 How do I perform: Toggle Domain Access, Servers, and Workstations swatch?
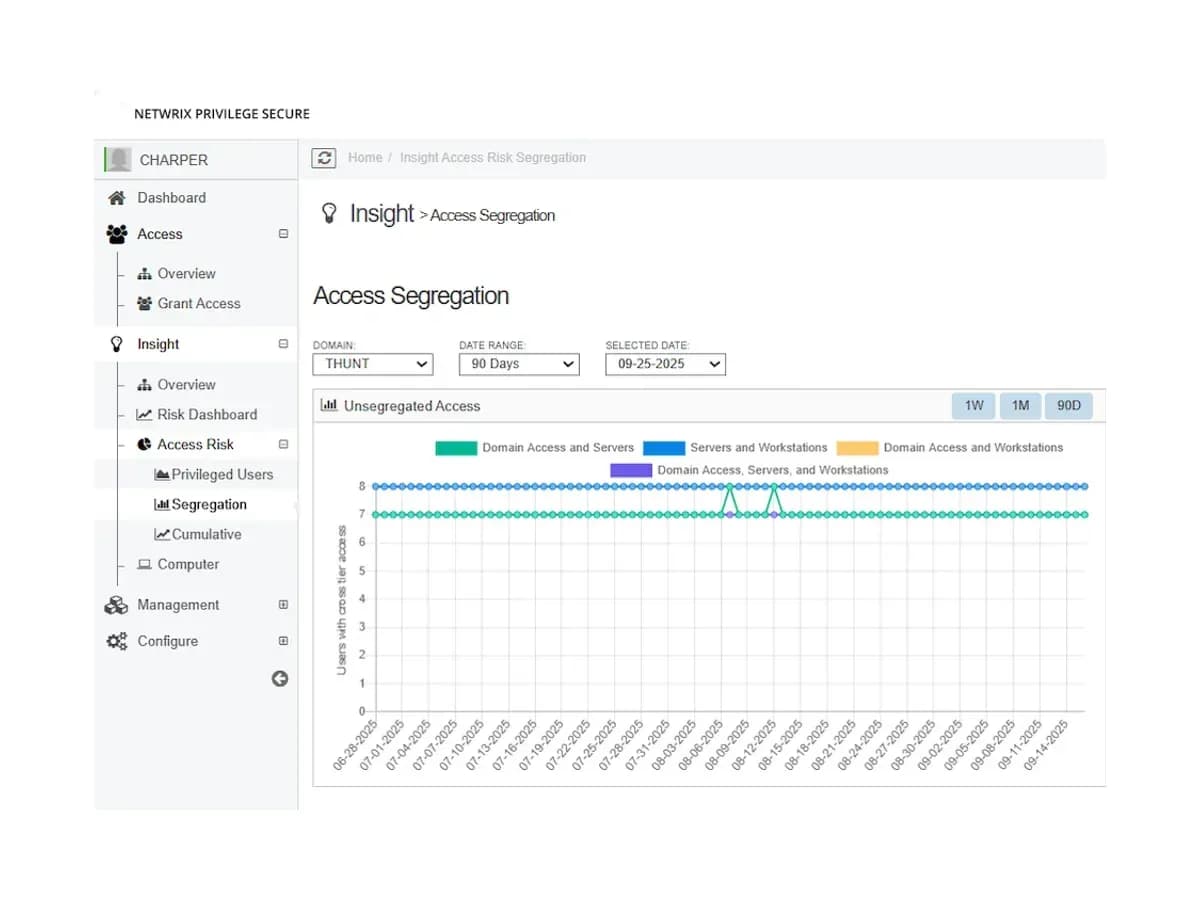click(x=631, y=470)
